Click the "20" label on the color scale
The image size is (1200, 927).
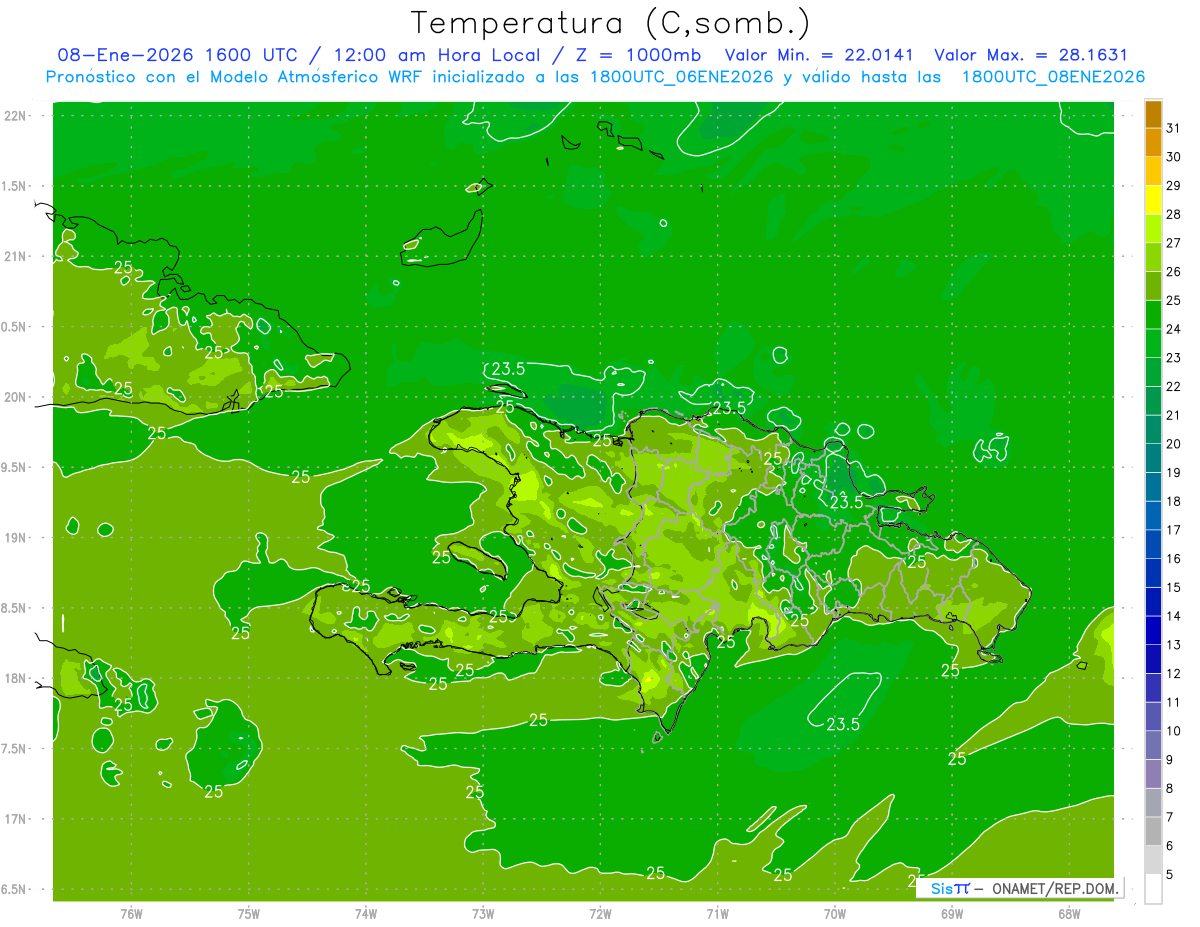(x=1173, y=444)
